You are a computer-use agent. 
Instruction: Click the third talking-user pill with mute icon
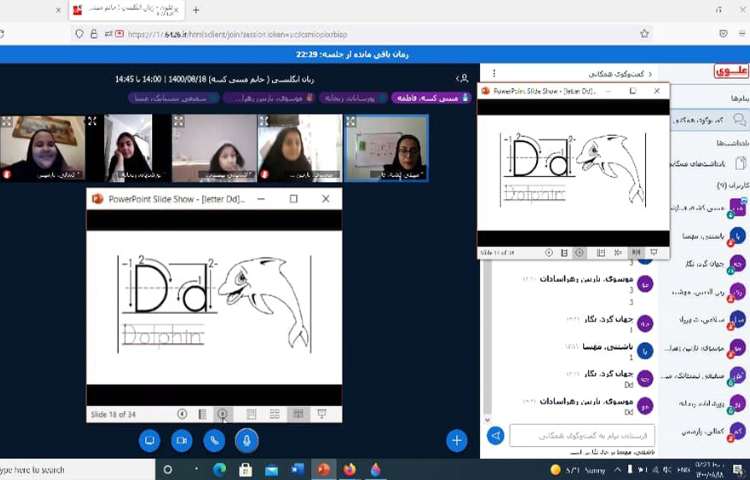pyautogui.click(x=269, y=98)
